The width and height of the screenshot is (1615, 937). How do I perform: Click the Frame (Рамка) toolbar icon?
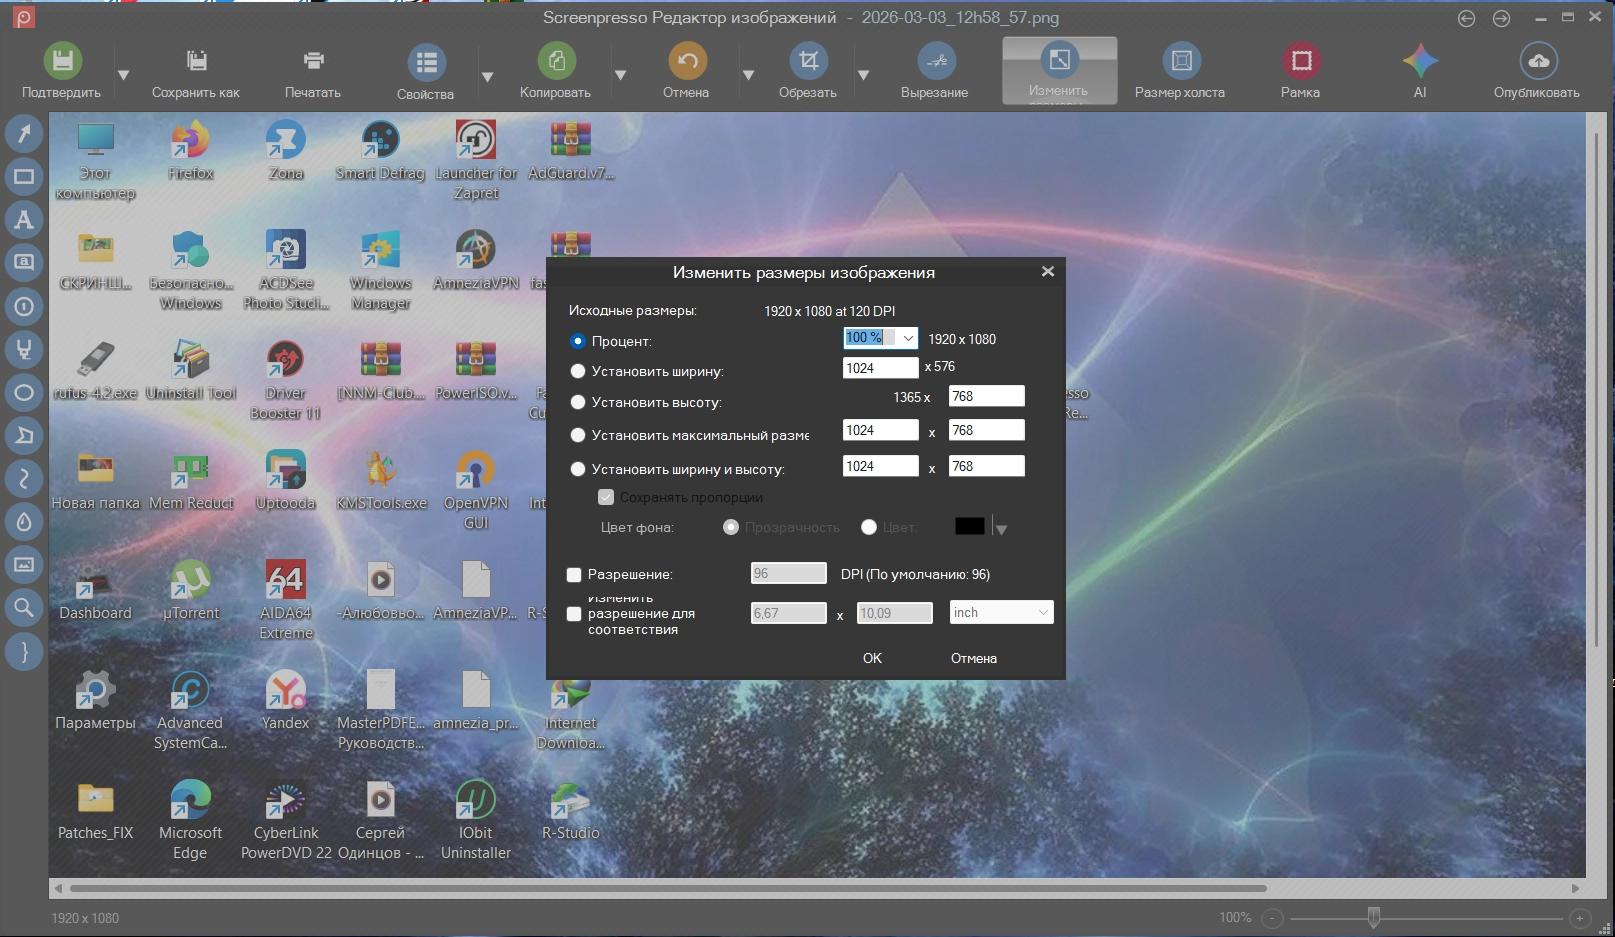click(x=1300, y=62)
